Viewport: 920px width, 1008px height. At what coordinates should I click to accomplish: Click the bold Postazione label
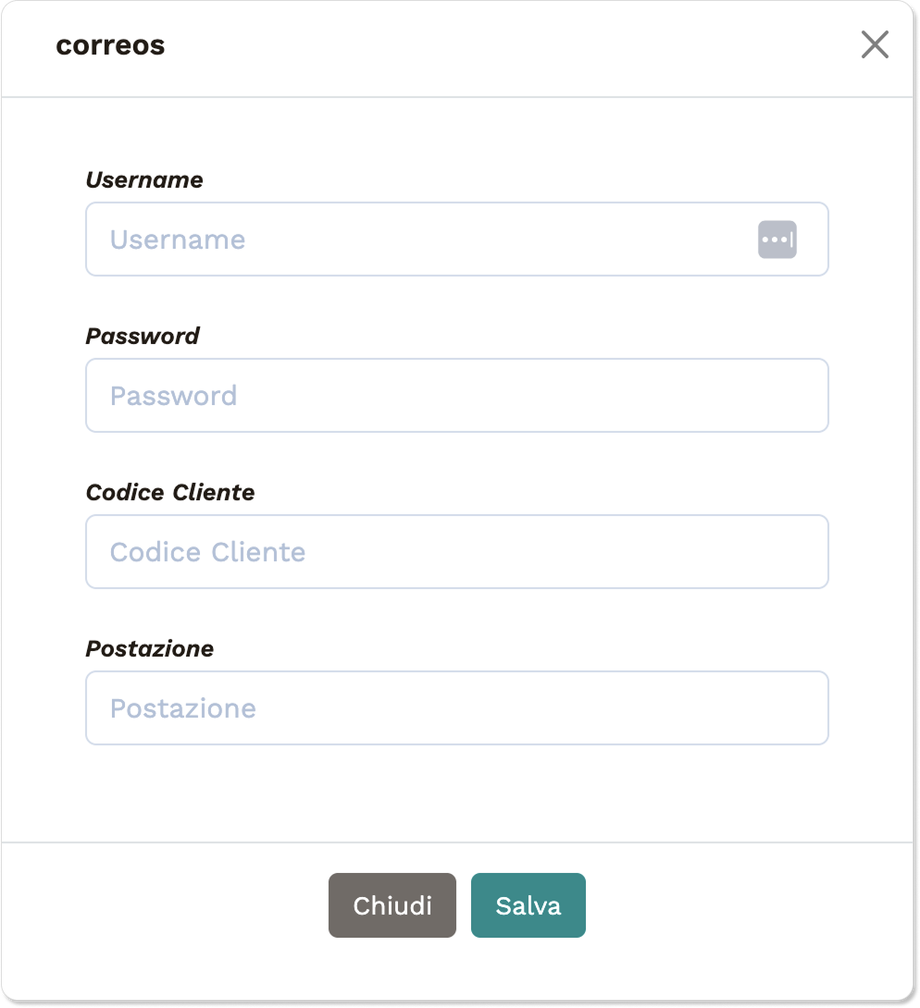click(x=149, y=648)
